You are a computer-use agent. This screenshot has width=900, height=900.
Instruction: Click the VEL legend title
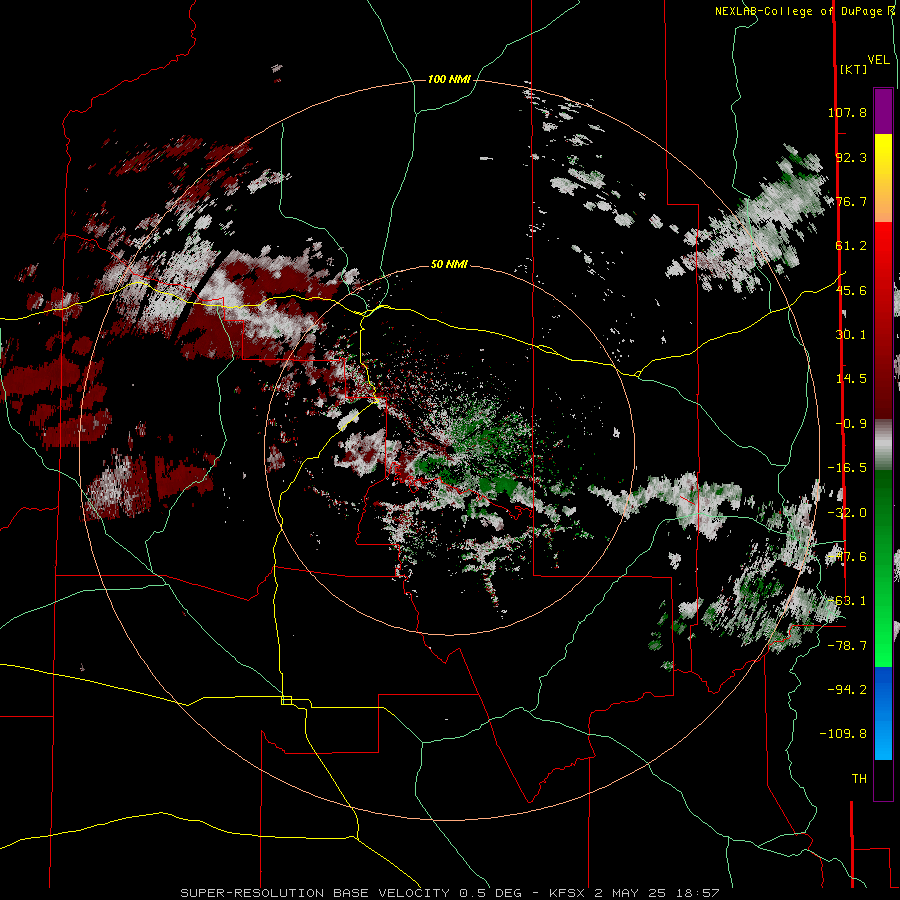pos(879,60)
